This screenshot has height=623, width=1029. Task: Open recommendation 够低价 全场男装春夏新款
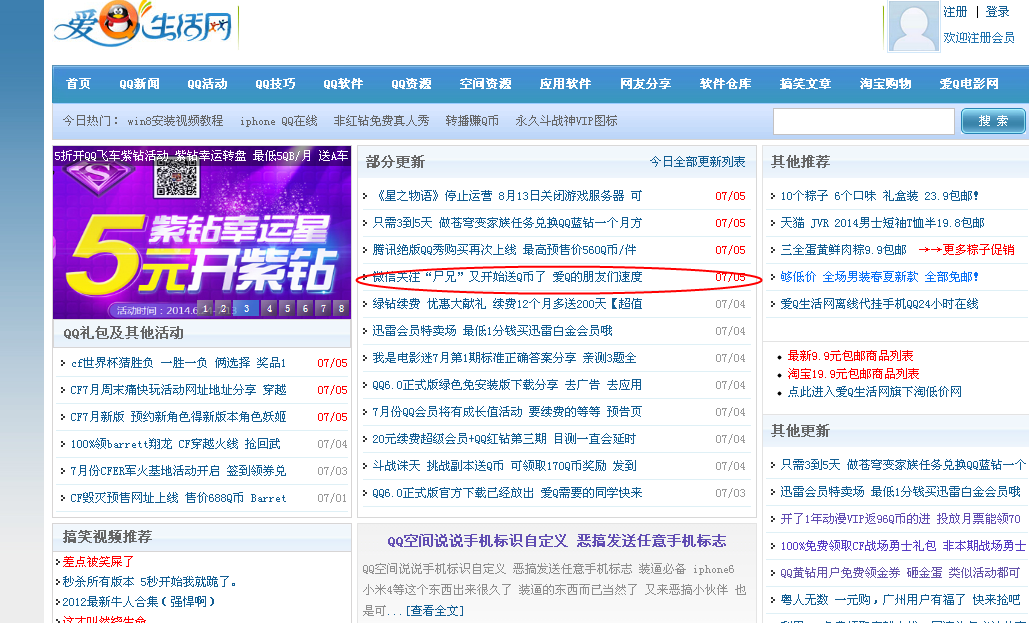[879, 276]
